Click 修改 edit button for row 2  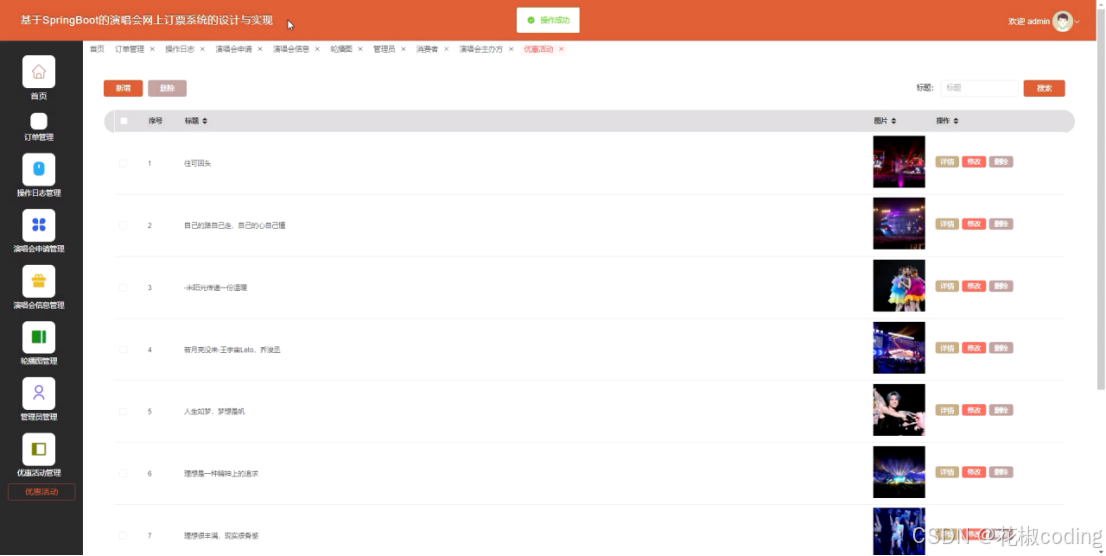(x=974, y=224)
